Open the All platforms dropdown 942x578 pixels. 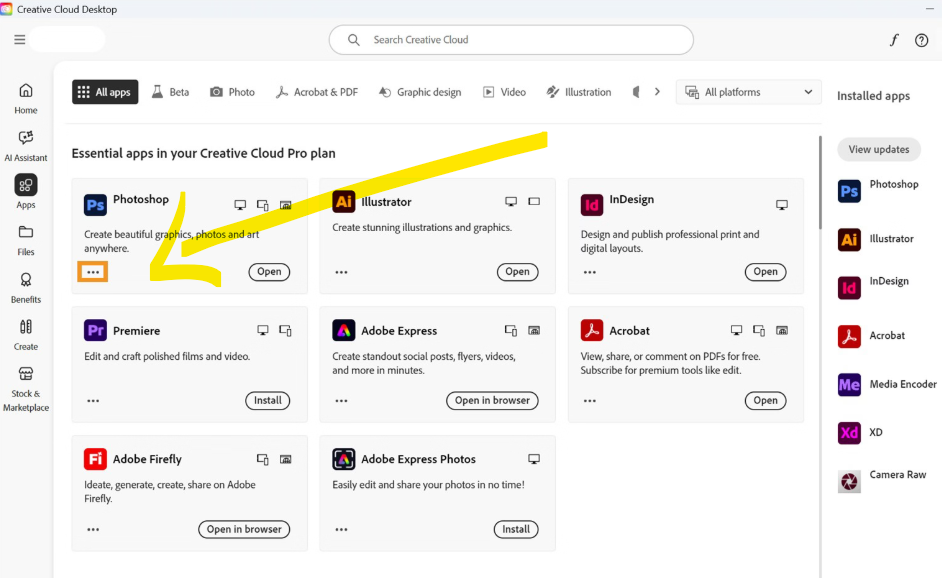click(749, 92)
